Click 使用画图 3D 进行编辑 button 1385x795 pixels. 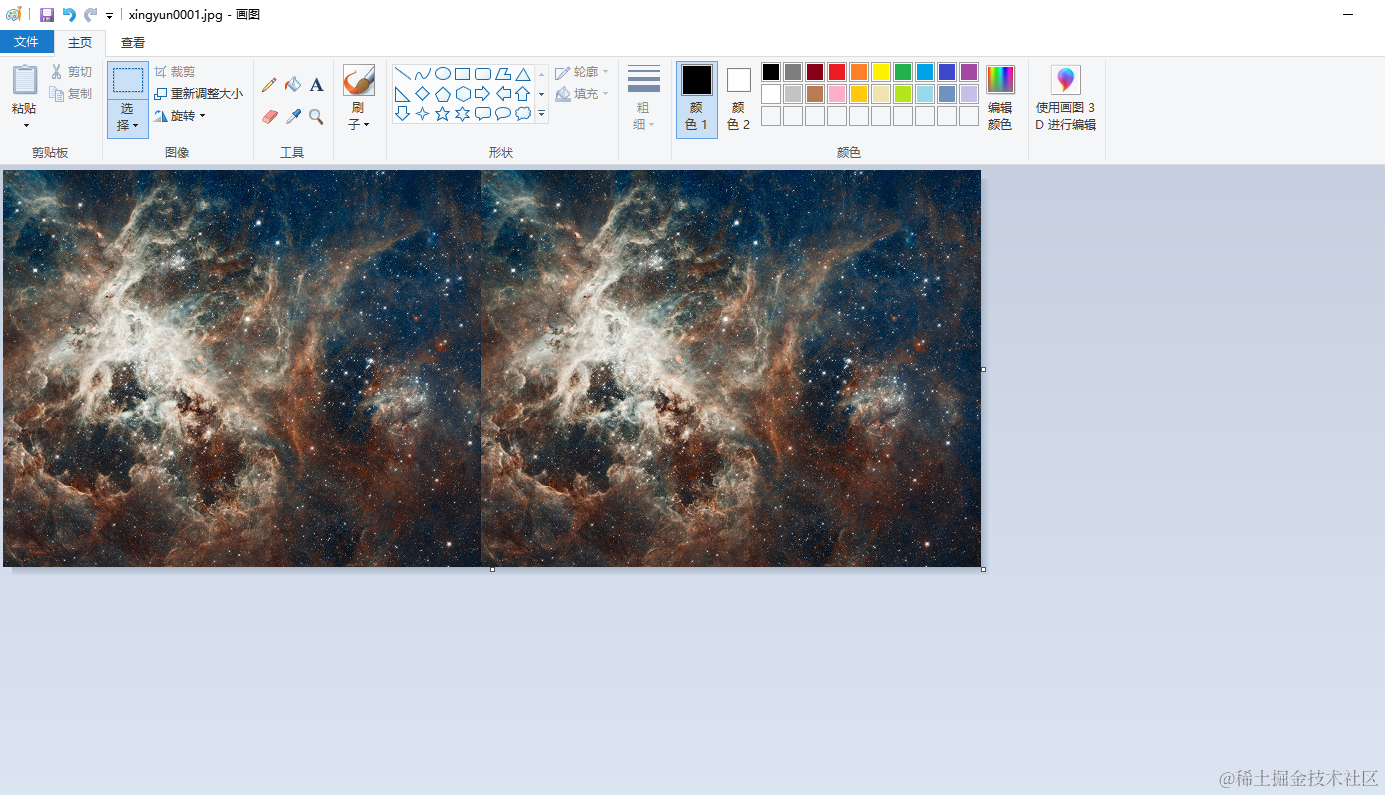point(1066,98)
